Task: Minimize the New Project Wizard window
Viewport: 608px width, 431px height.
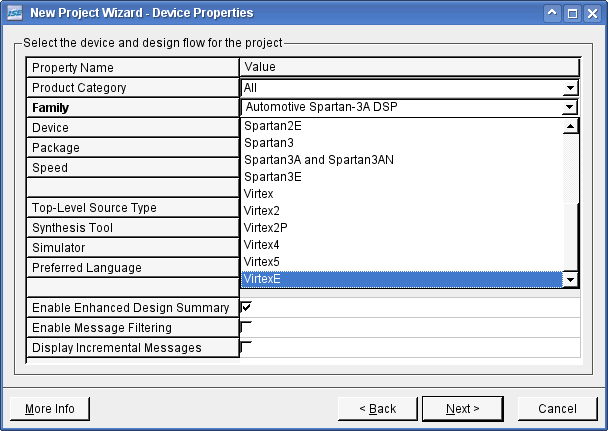Action: (552, 13)
